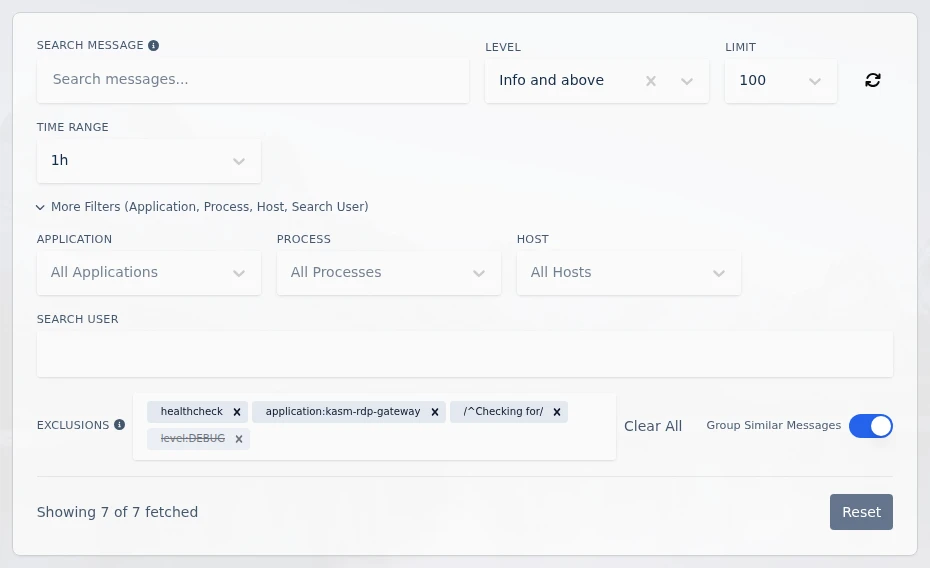
Task: Remove the level:DEBUG exclusion tag
Action: pos(239,439)
